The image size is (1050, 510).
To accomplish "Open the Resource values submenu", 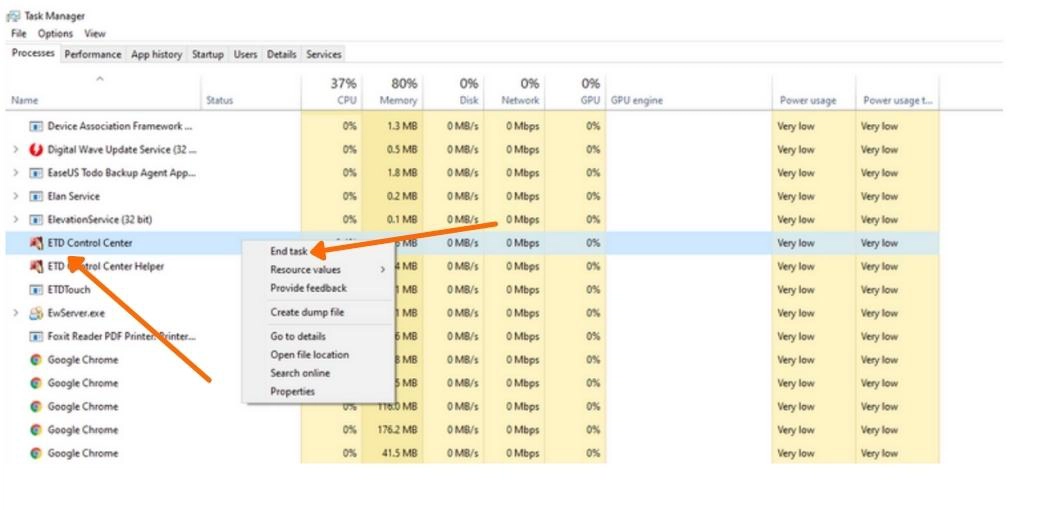I will pyautogui.click(x=305, y=270).
